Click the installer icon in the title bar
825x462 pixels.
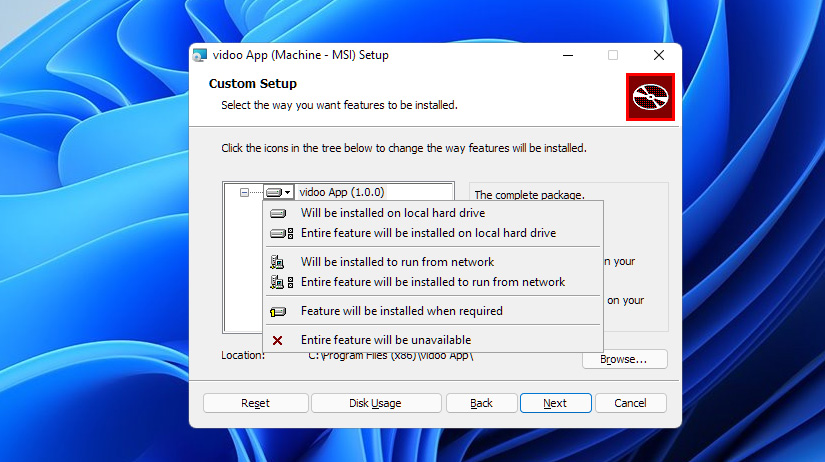click(200, 55)
